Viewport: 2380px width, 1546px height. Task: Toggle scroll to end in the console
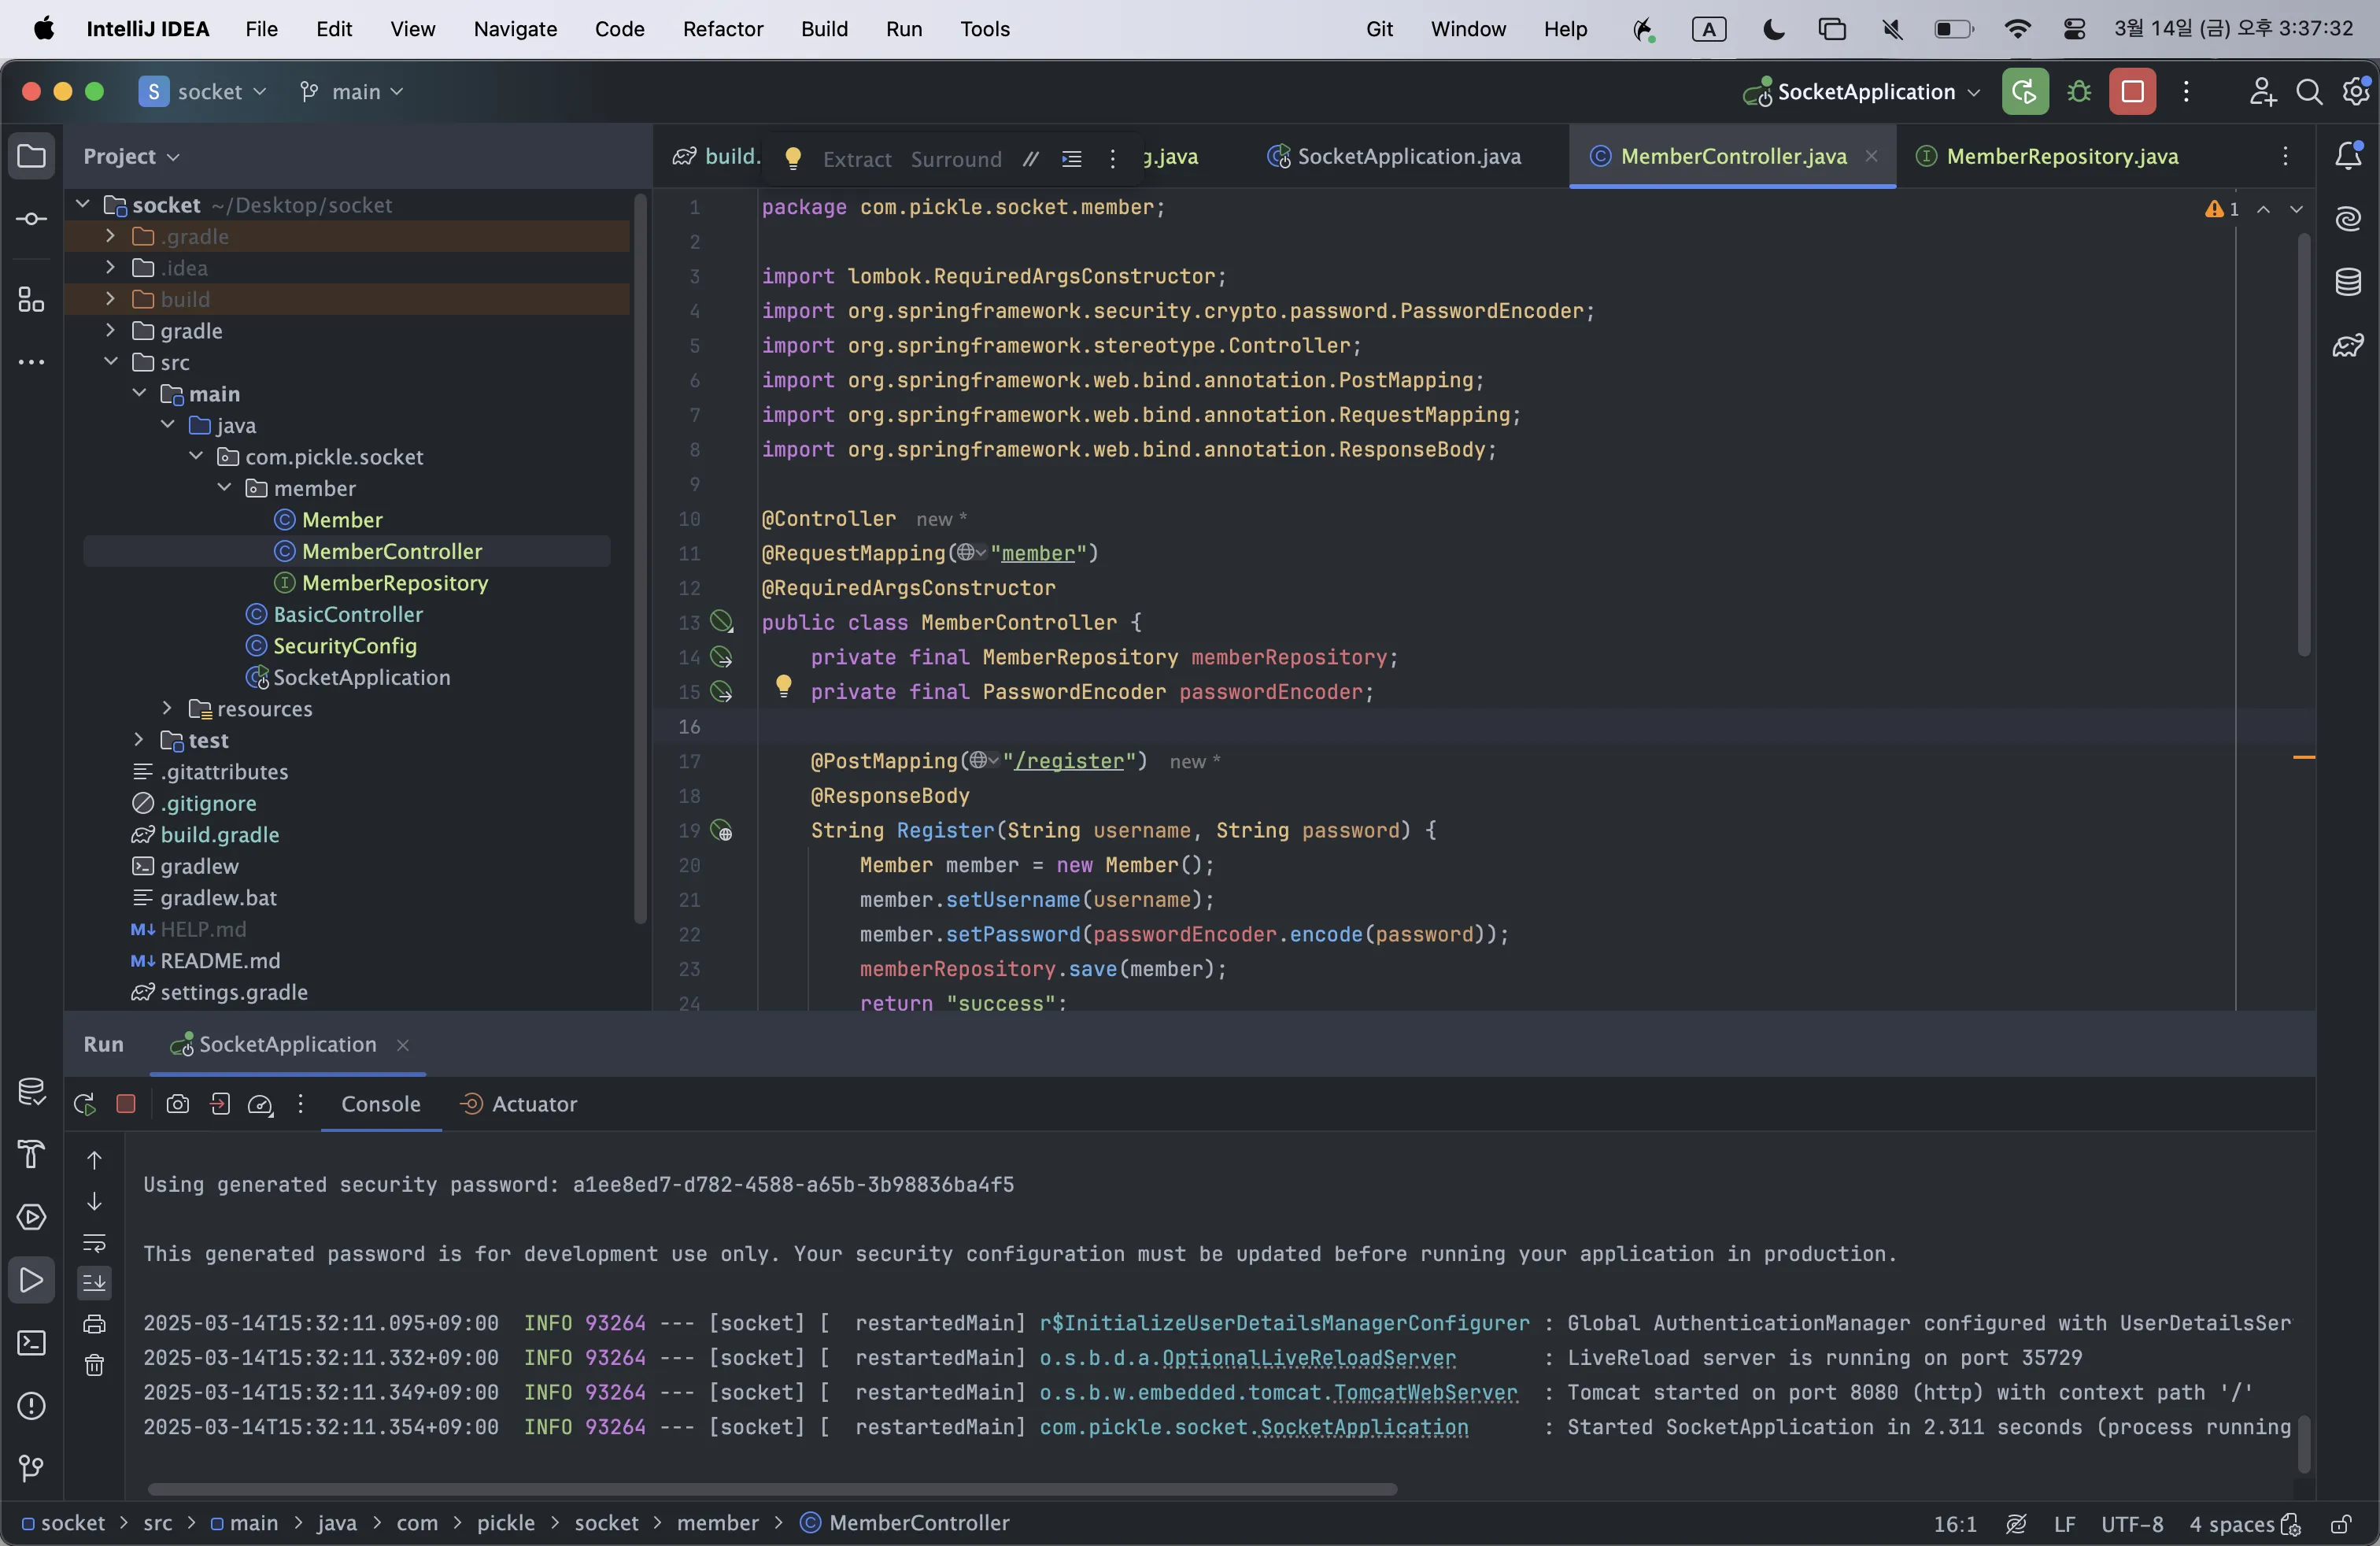tap(94, 1282)
